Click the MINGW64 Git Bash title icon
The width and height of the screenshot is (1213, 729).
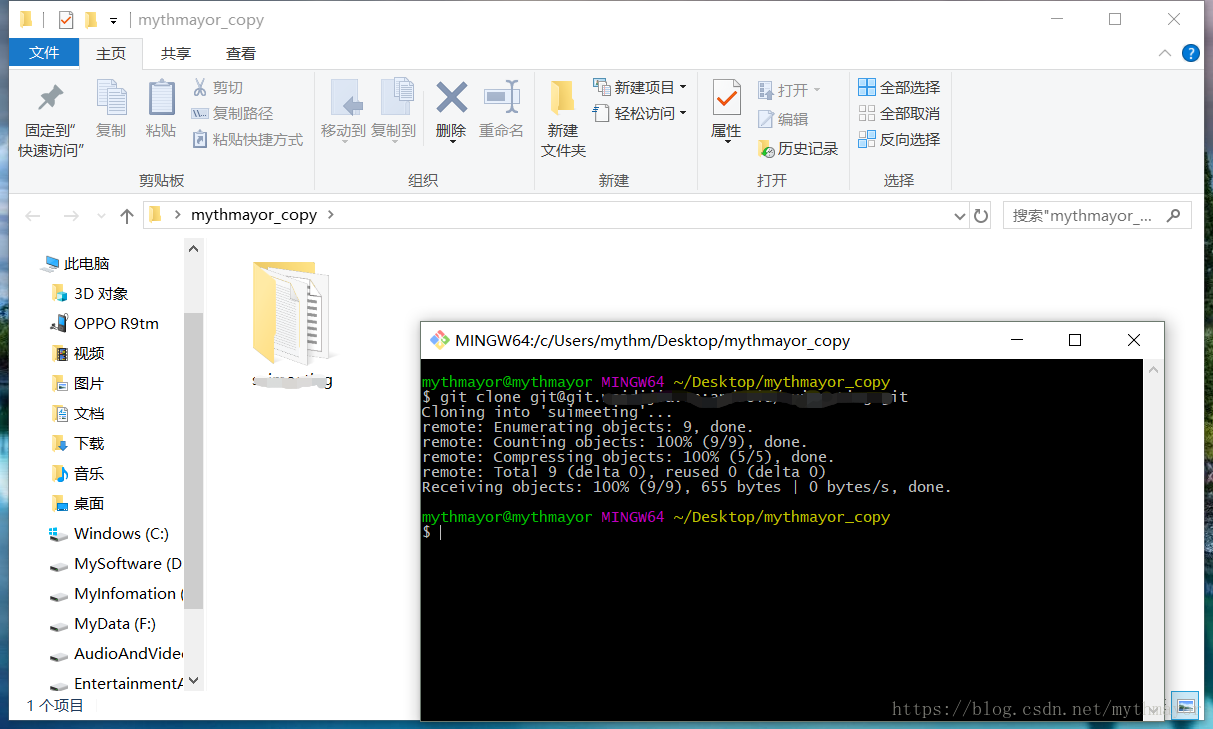point(439,340)
